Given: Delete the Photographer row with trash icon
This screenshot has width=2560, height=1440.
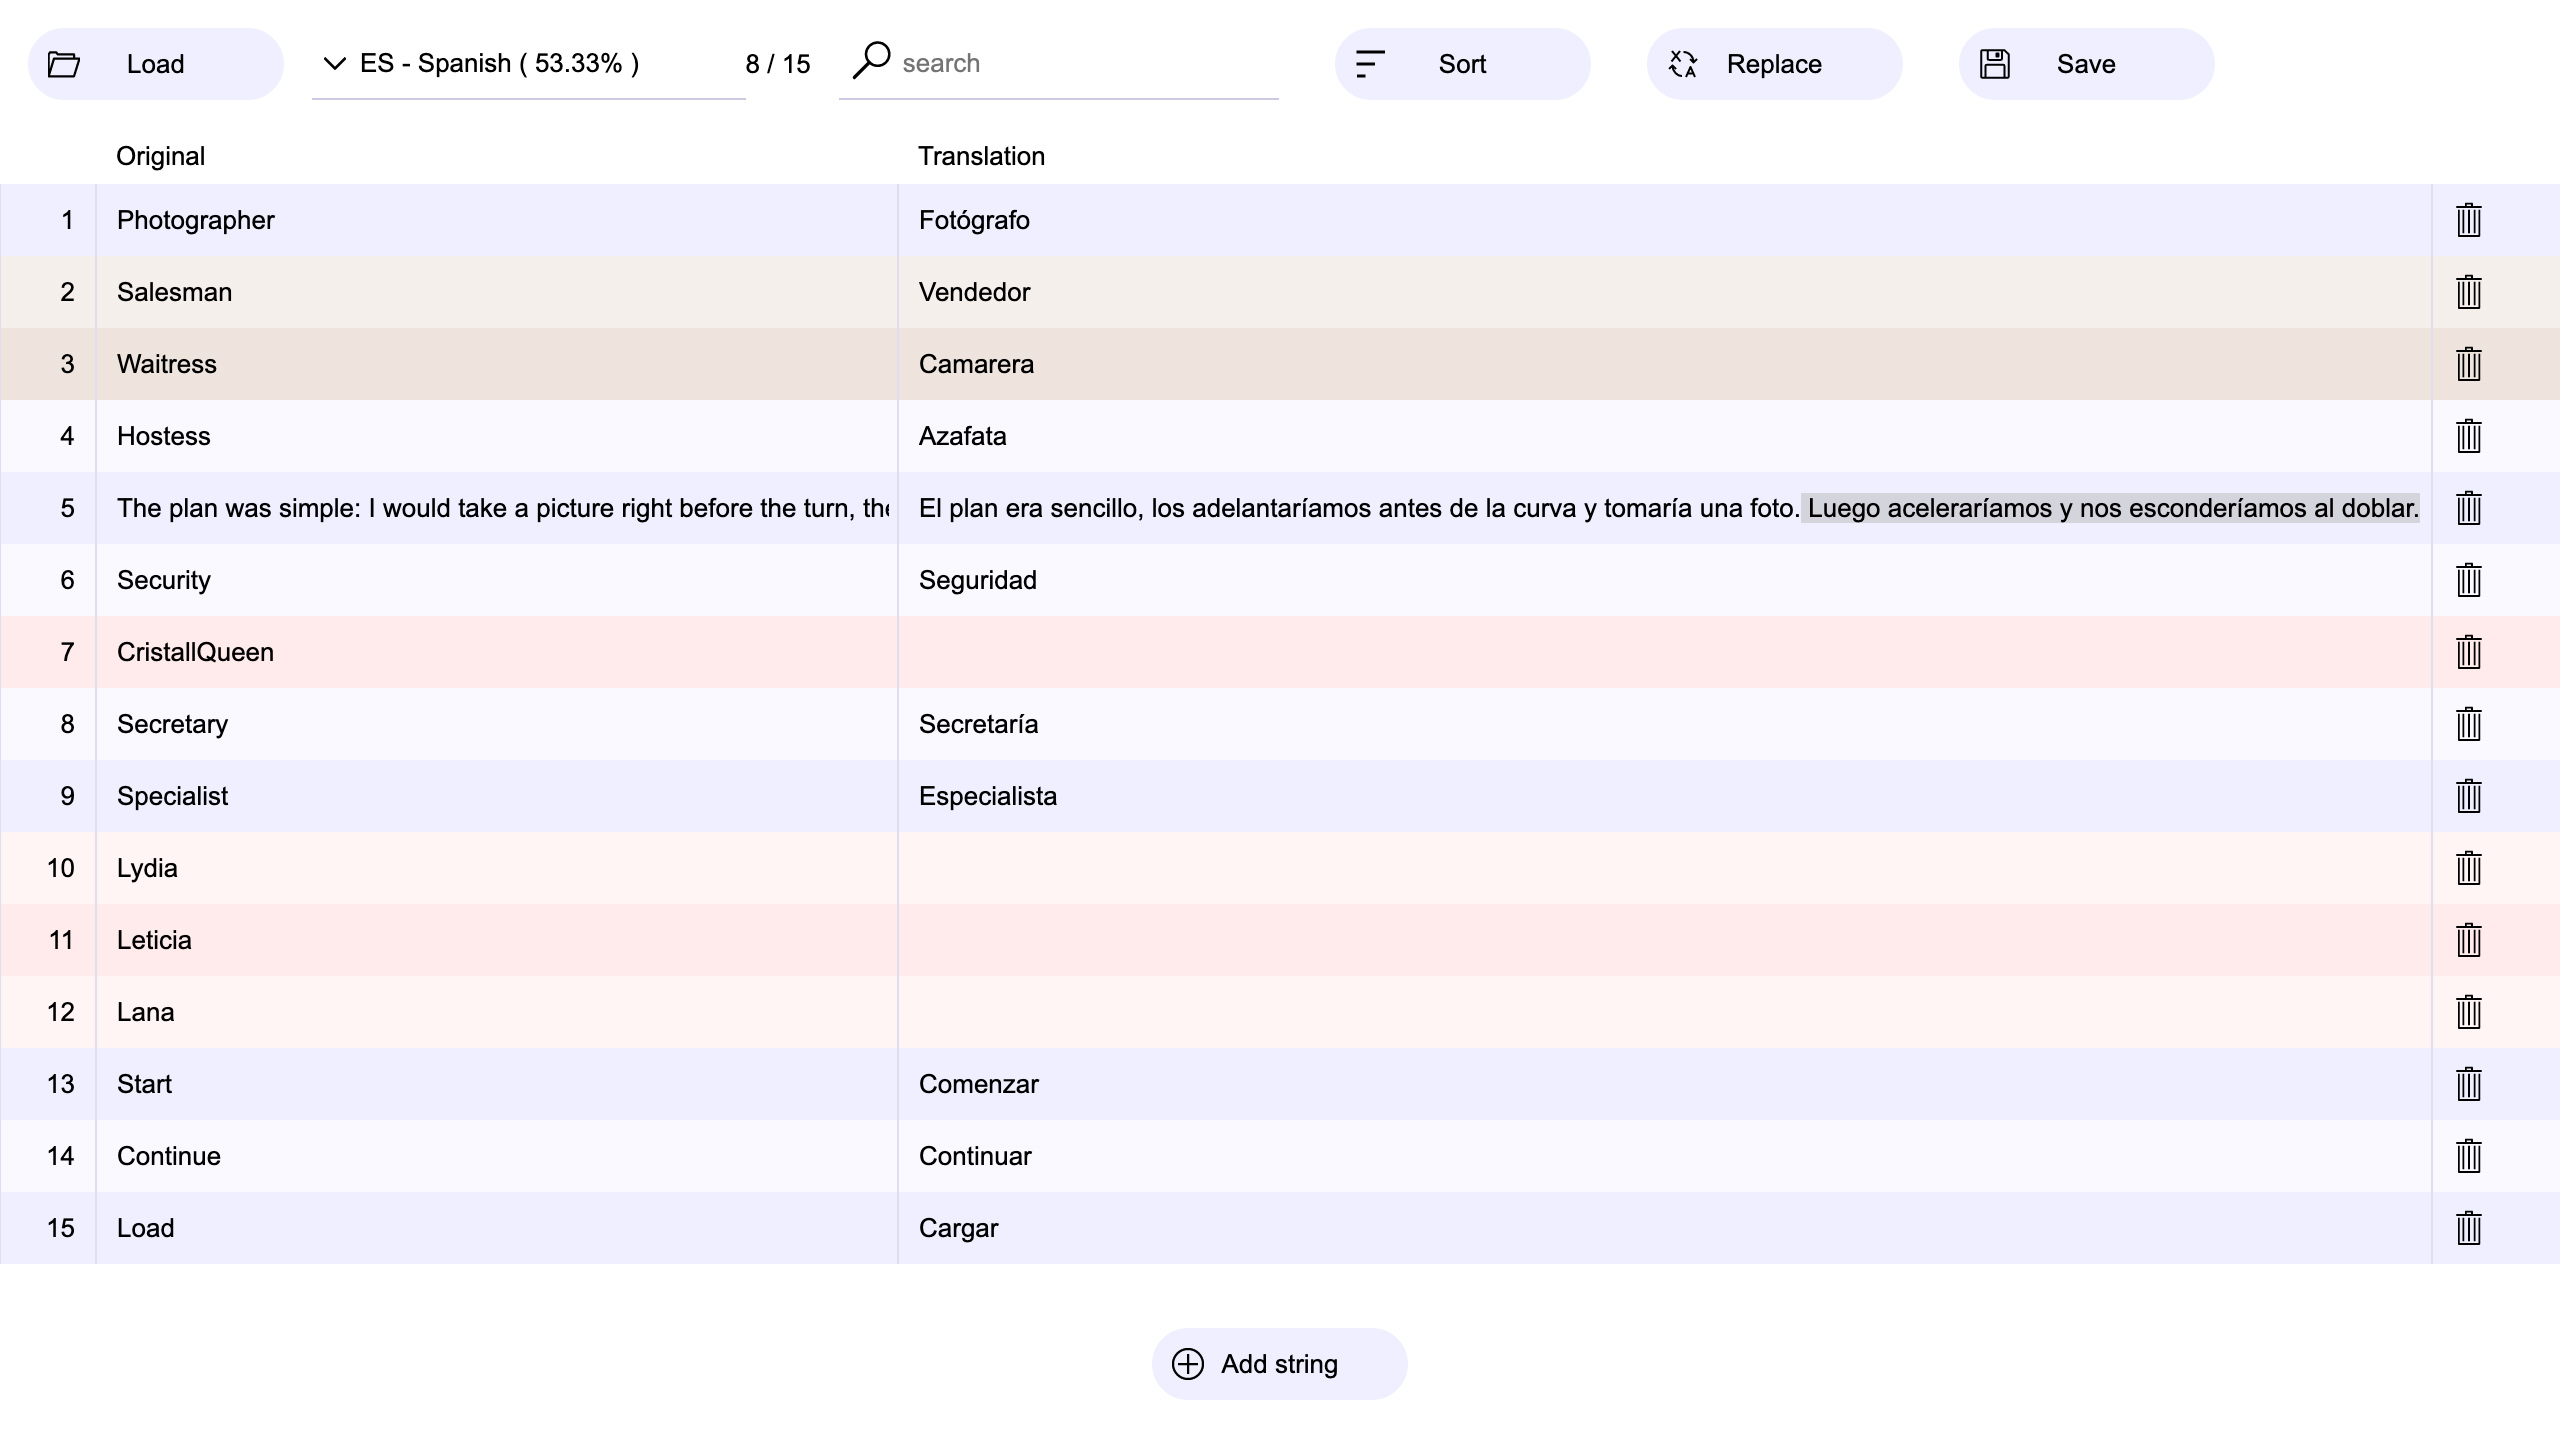Looking at the screenshot, I should click(x=2468, y=220).
